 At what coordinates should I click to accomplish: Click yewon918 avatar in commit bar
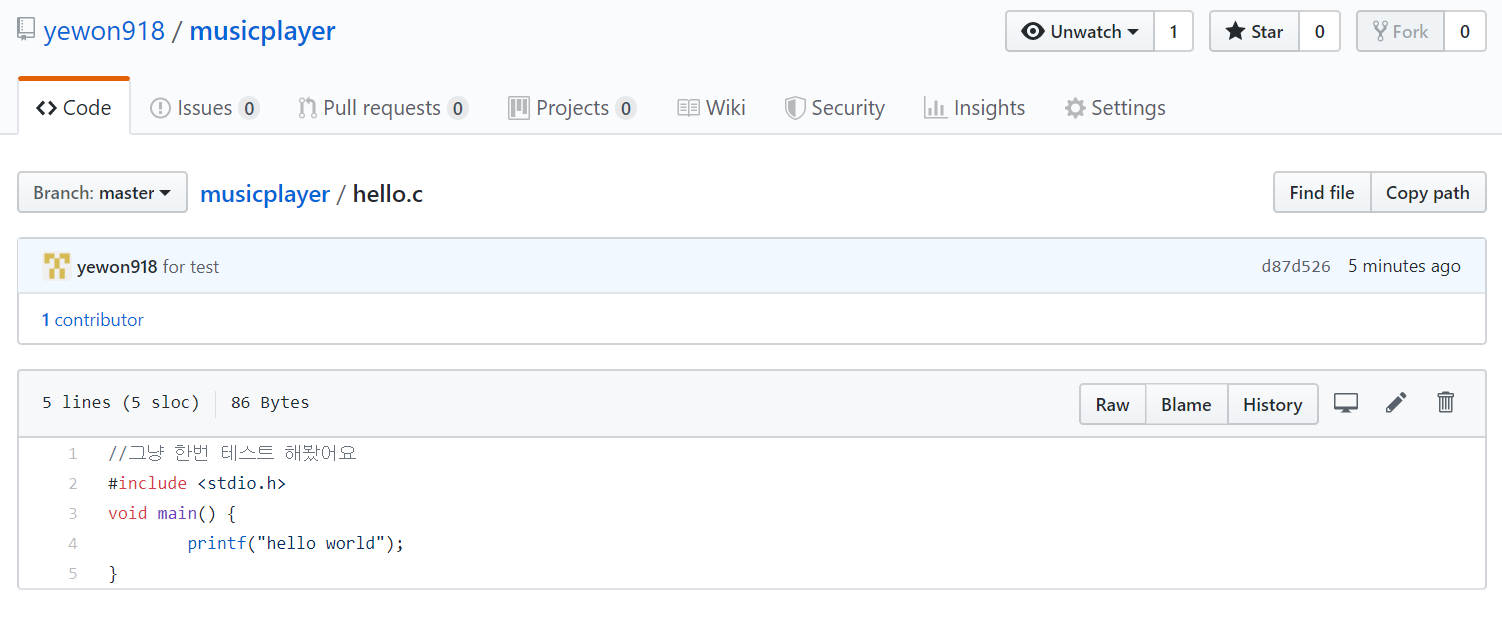tap(56, 266)
